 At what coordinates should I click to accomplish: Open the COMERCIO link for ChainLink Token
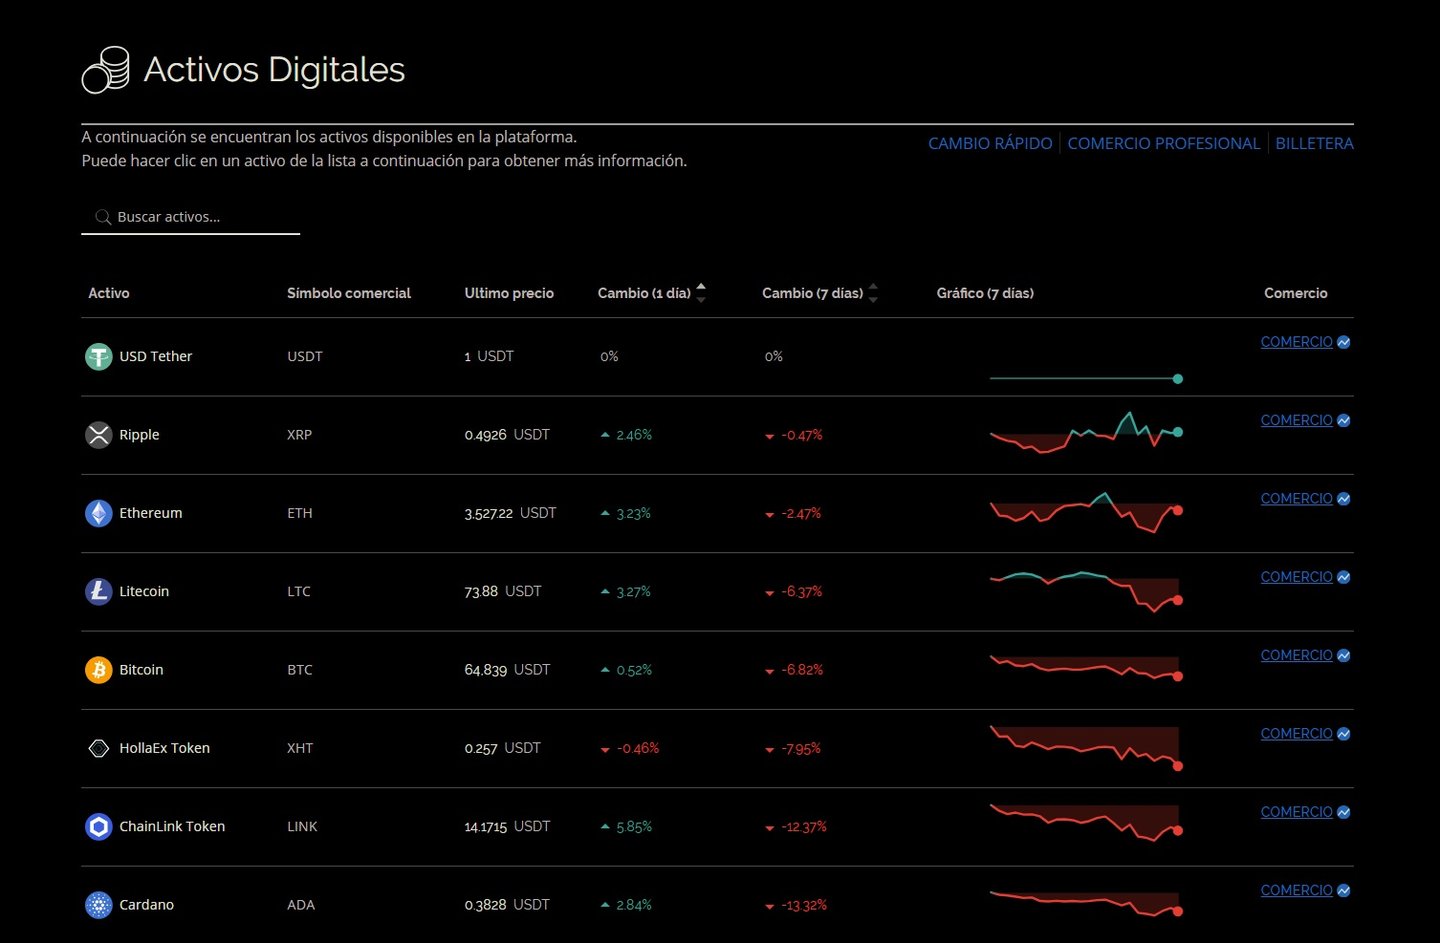tap(1296, 812)
